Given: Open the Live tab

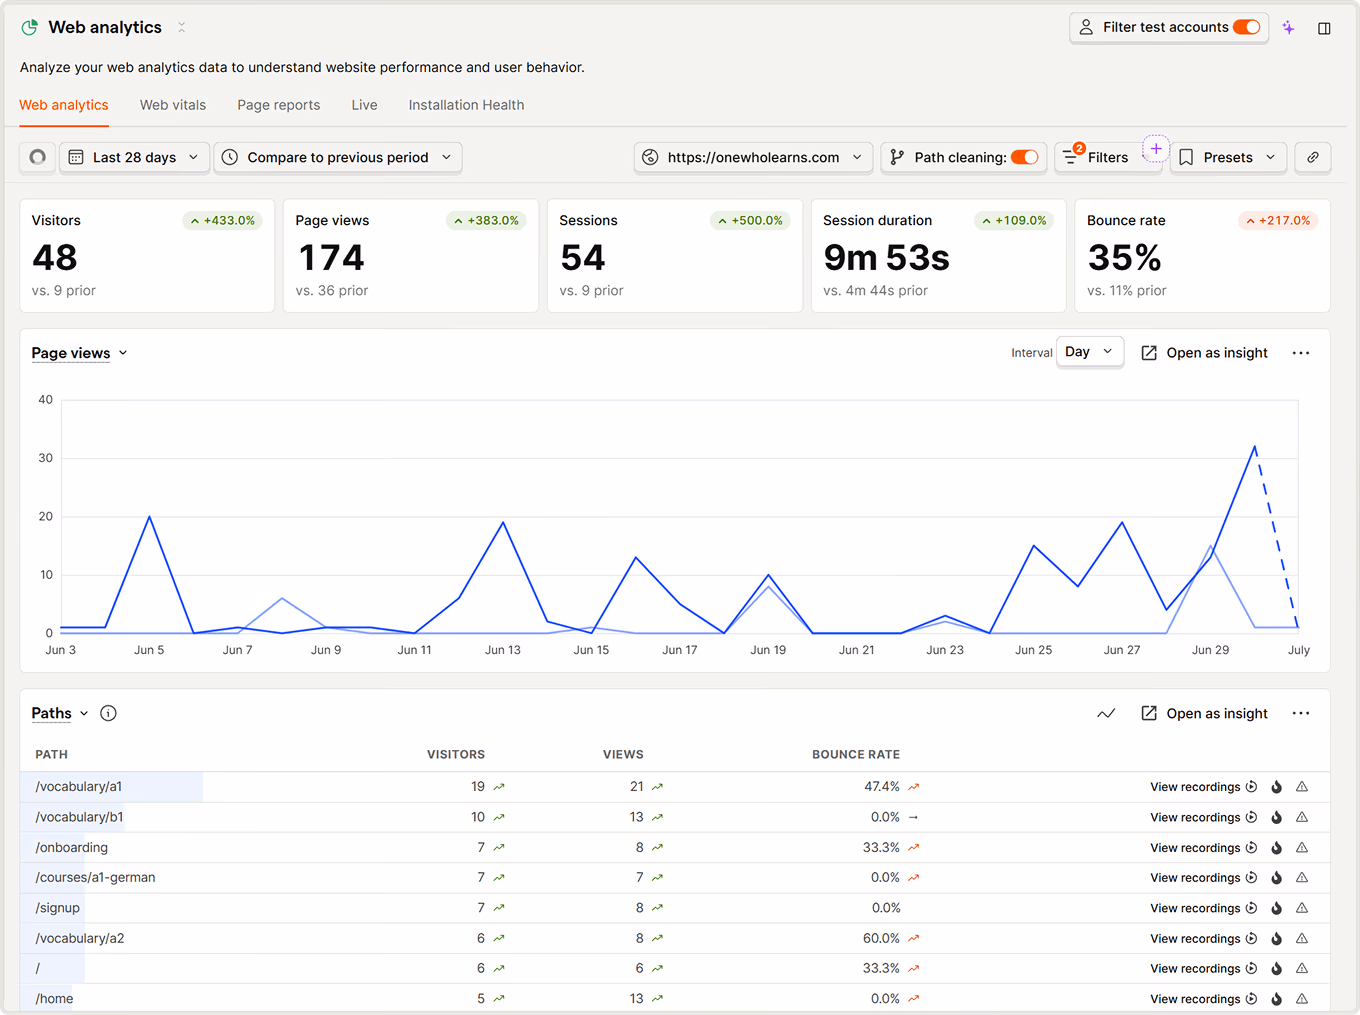Looking at the screenshot, I should click(x=365, y=105).
